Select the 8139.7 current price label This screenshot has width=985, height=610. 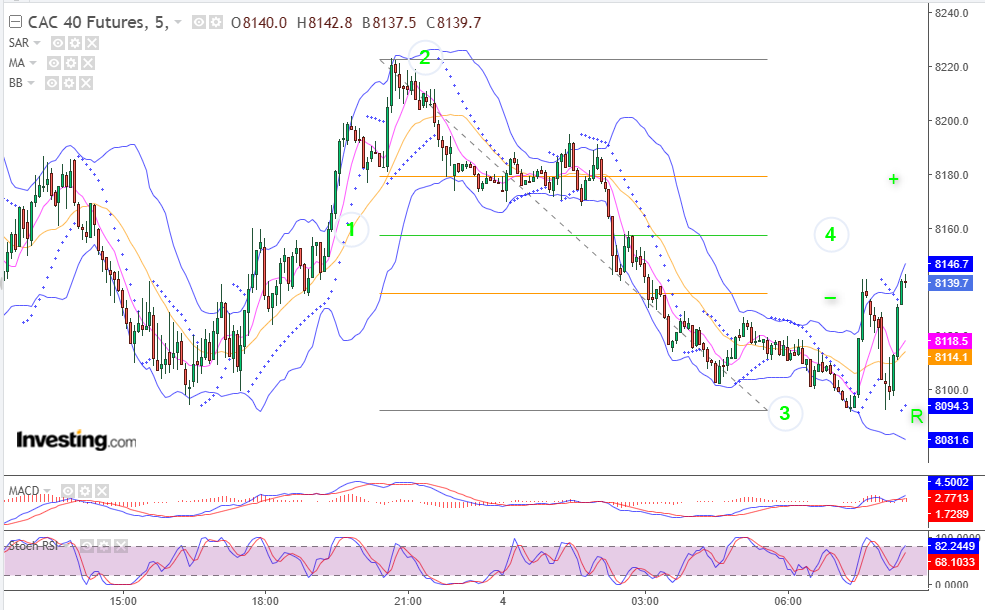[x=950, y=283]
